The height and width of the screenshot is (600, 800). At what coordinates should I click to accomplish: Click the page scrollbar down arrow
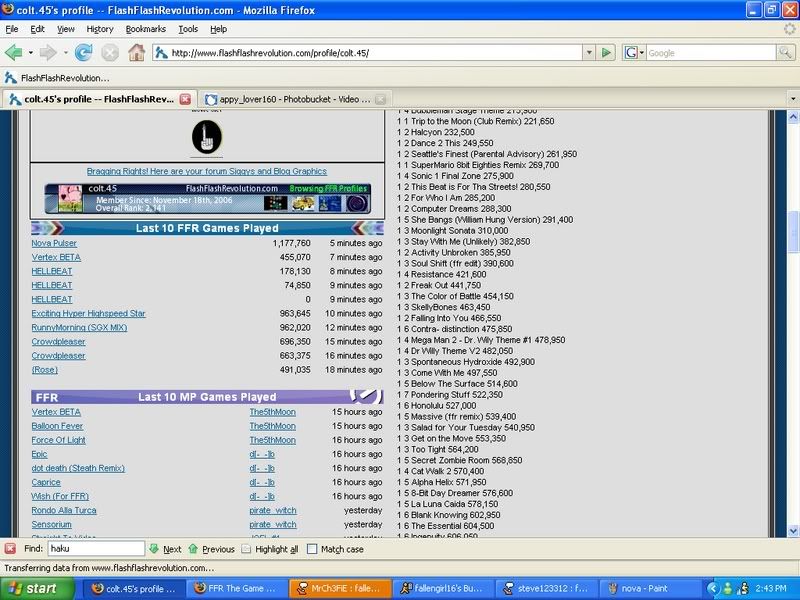[x=793, y=531]
